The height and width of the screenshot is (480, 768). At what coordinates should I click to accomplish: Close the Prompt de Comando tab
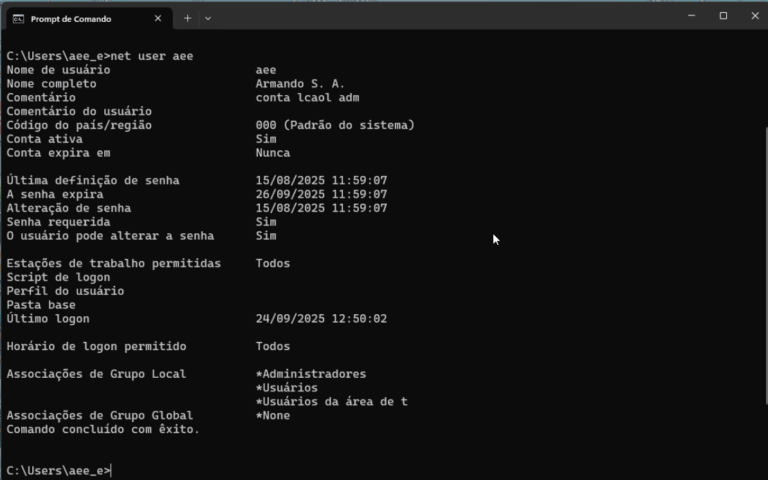pyautogui.click(x=158, y=19)
